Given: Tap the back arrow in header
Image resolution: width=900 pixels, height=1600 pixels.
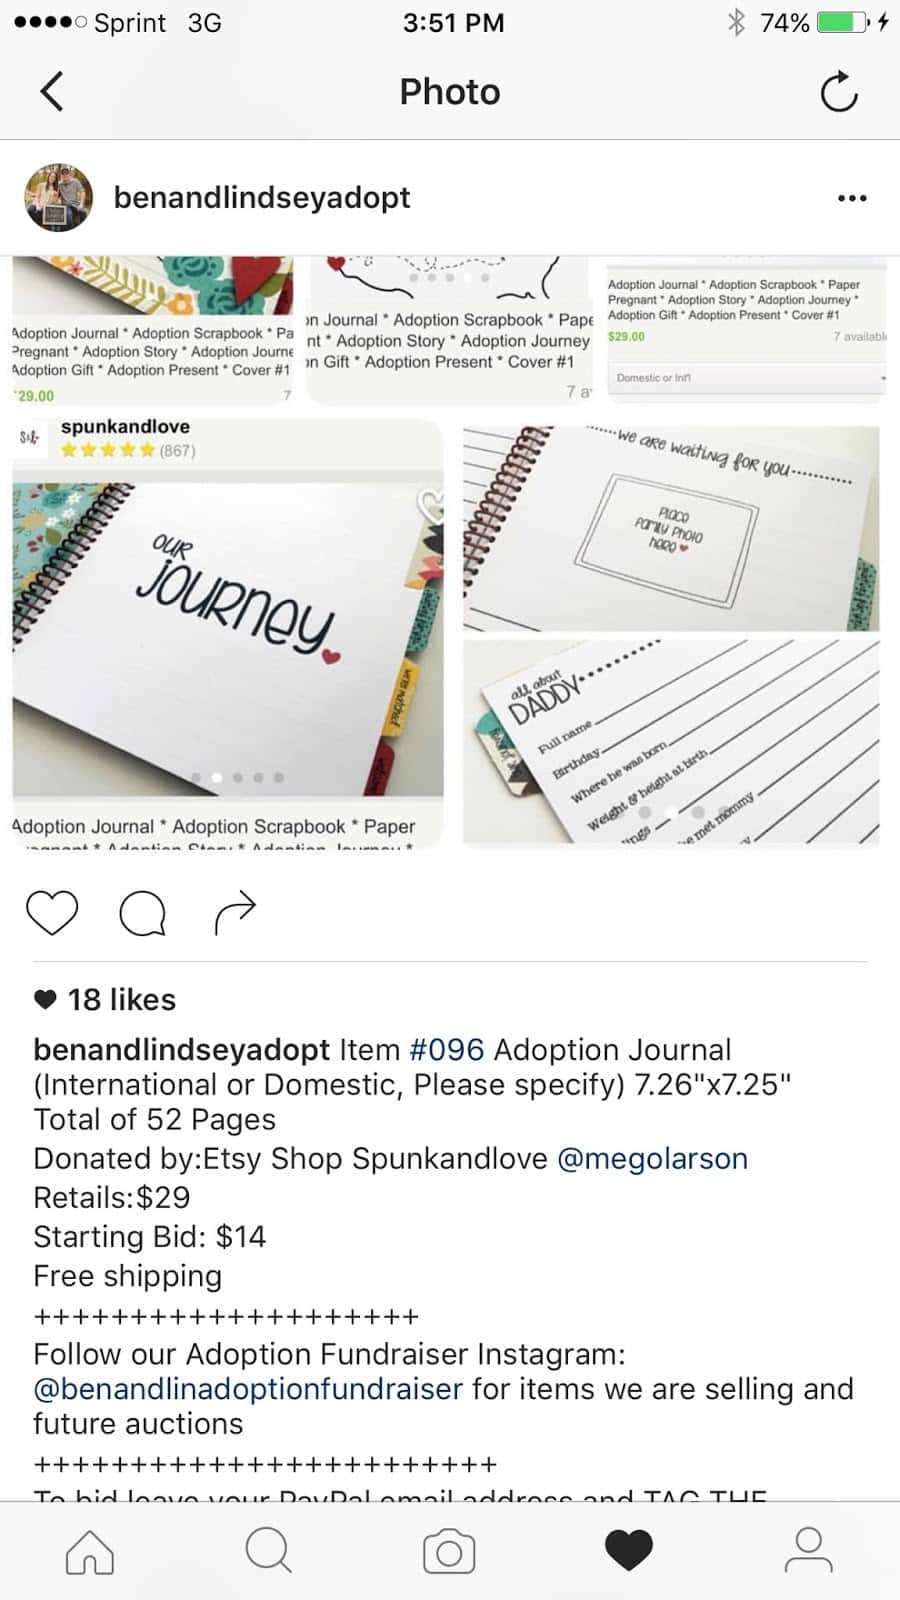Looking at the screenshot, I should [52, 91].
